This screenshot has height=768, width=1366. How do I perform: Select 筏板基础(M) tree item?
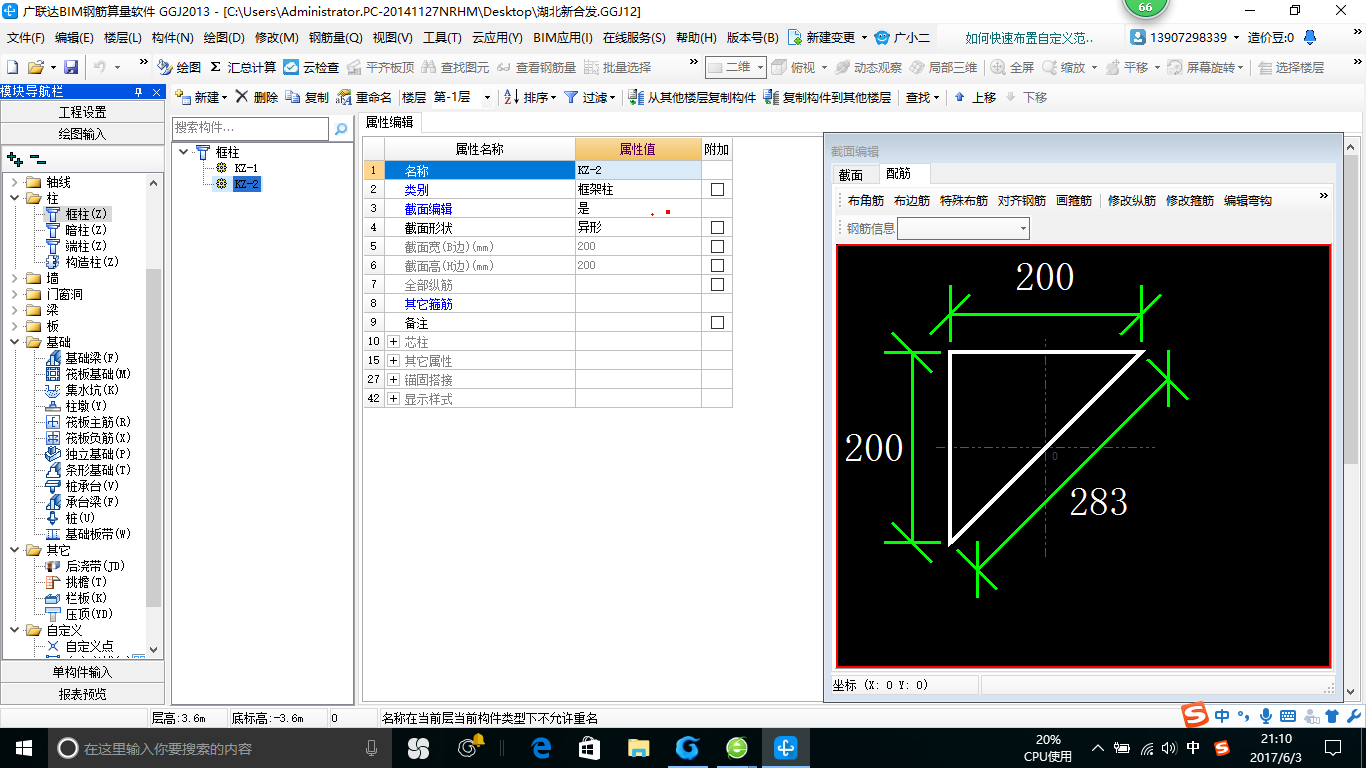click(88, 374)
